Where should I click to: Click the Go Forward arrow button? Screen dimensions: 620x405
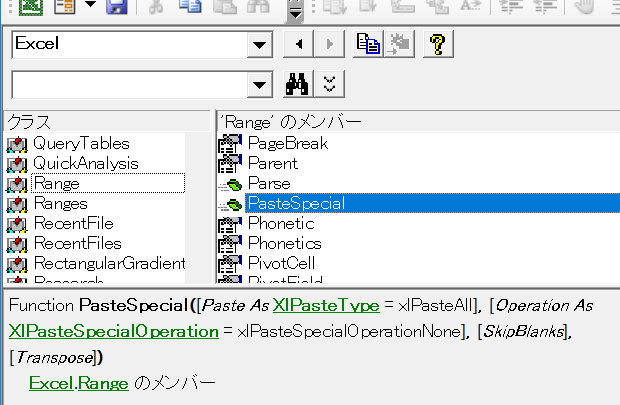pos(329,44)
